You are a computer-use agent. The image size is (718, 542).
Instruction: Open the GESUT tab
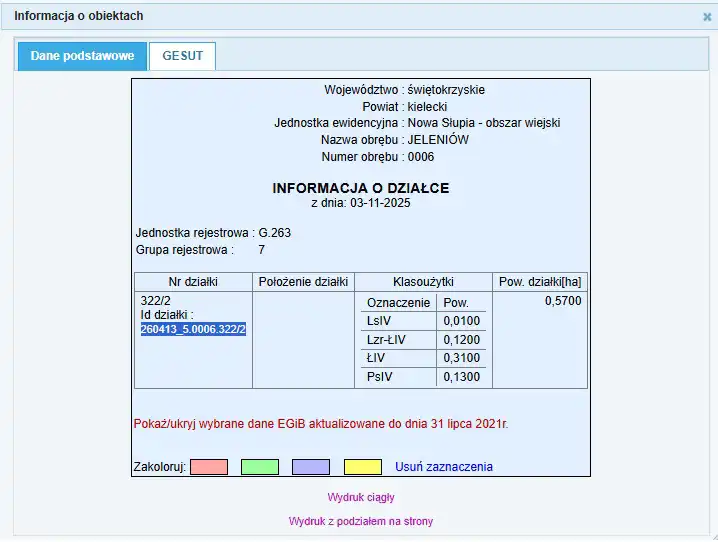[182, 56]
